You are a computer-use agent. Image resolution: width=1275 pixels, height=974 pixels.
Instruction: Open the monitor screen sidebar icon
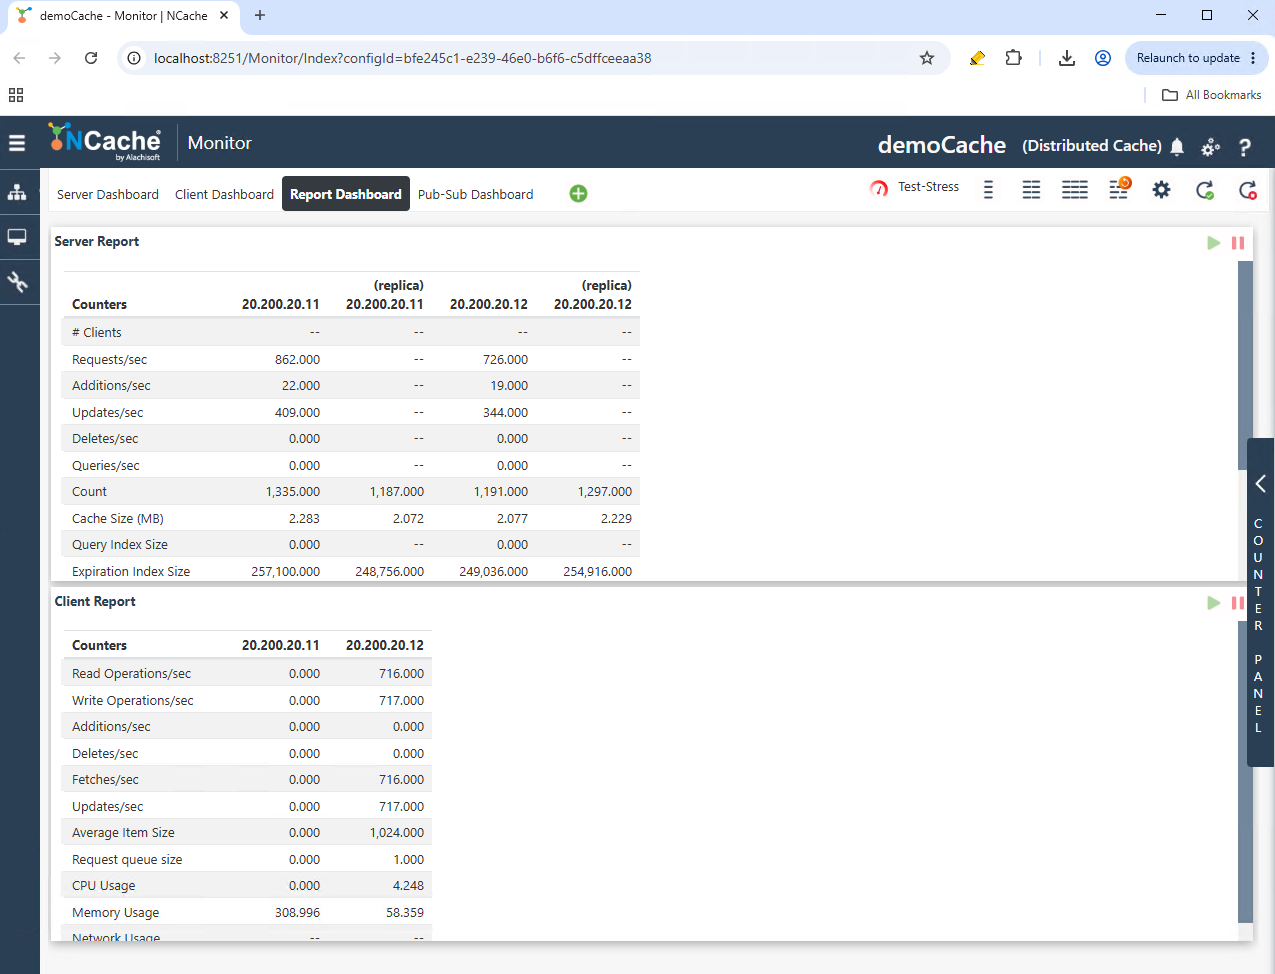point(17,237)
